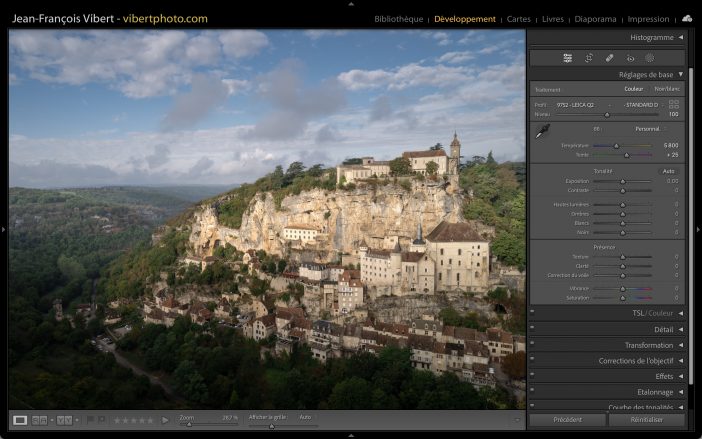Image resolution: width=702 pixels, height=439 pixels.
Task: Open the profile browser grid icon
Action: pyautogui.click(x=674, y=104)
